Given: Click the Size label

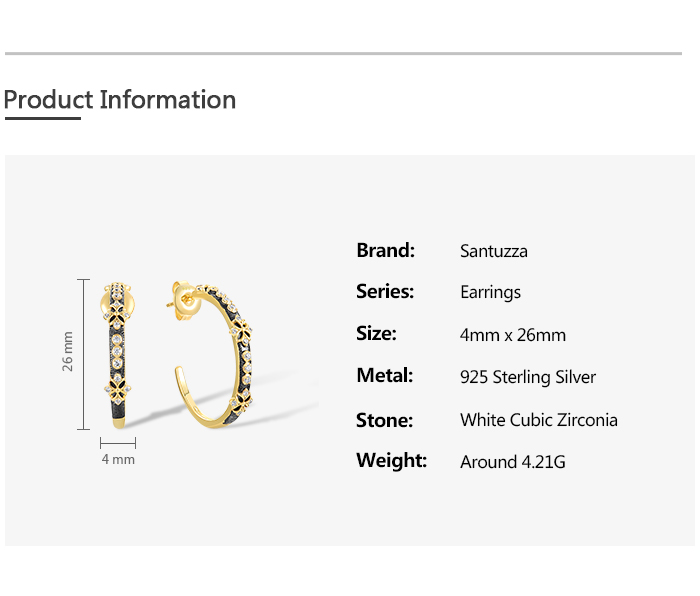Looking at the screenshot, I should 376,334.
